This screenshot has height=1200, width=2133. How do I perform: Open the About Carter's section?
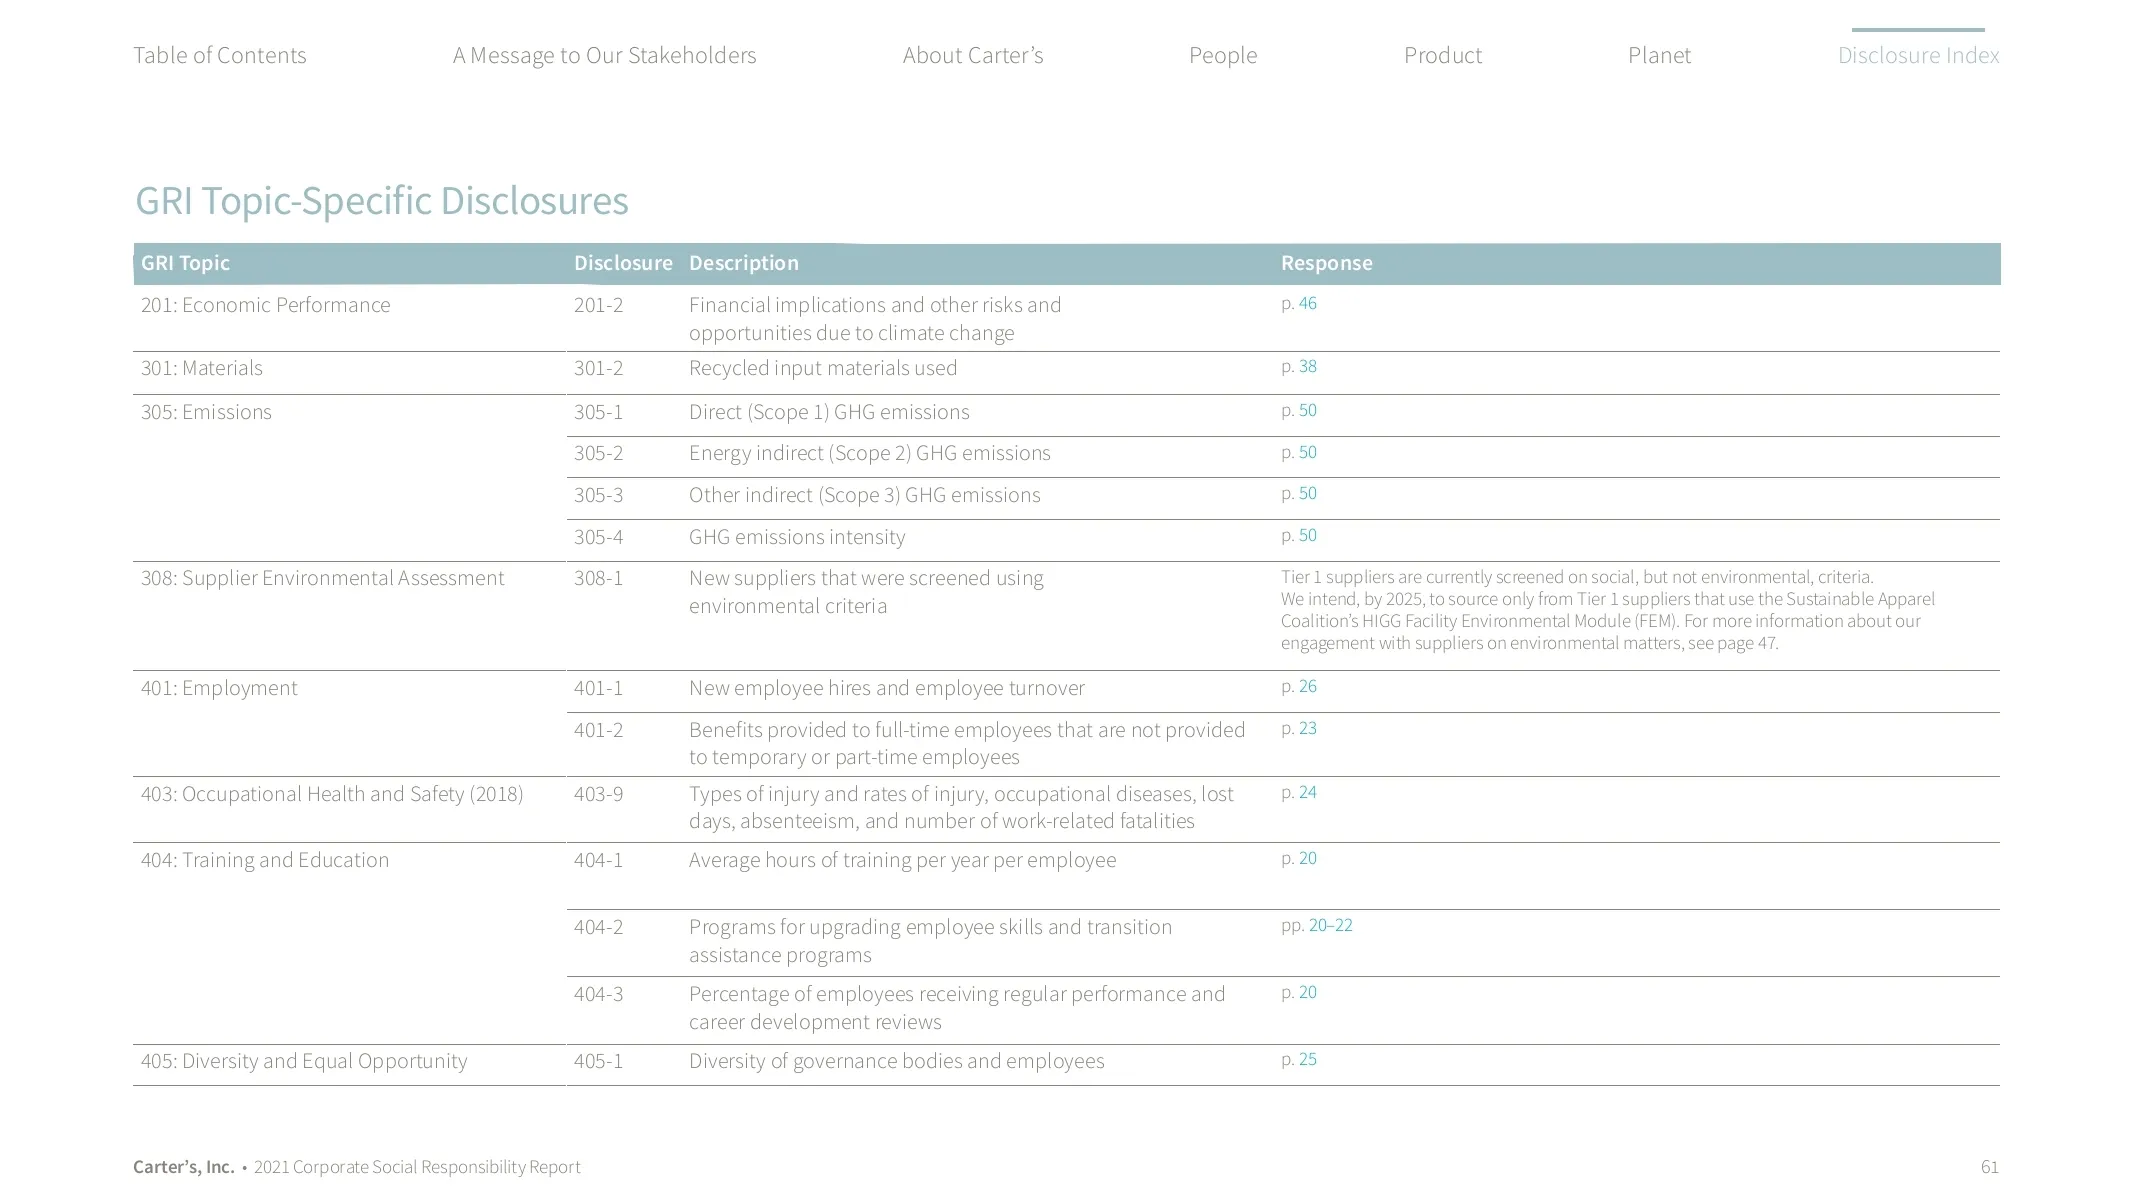(x=972, y=55)
